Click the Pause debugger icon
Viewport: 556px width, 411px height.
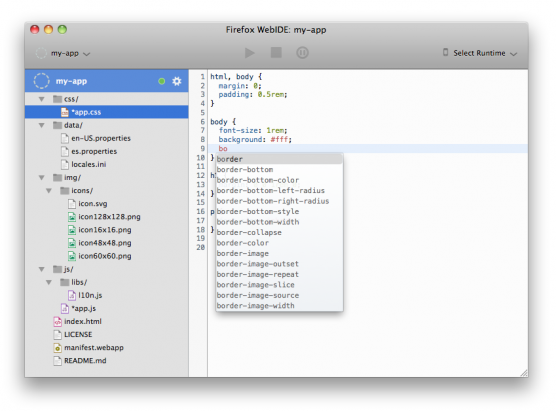pyautogui.click(x=302, y=53)
